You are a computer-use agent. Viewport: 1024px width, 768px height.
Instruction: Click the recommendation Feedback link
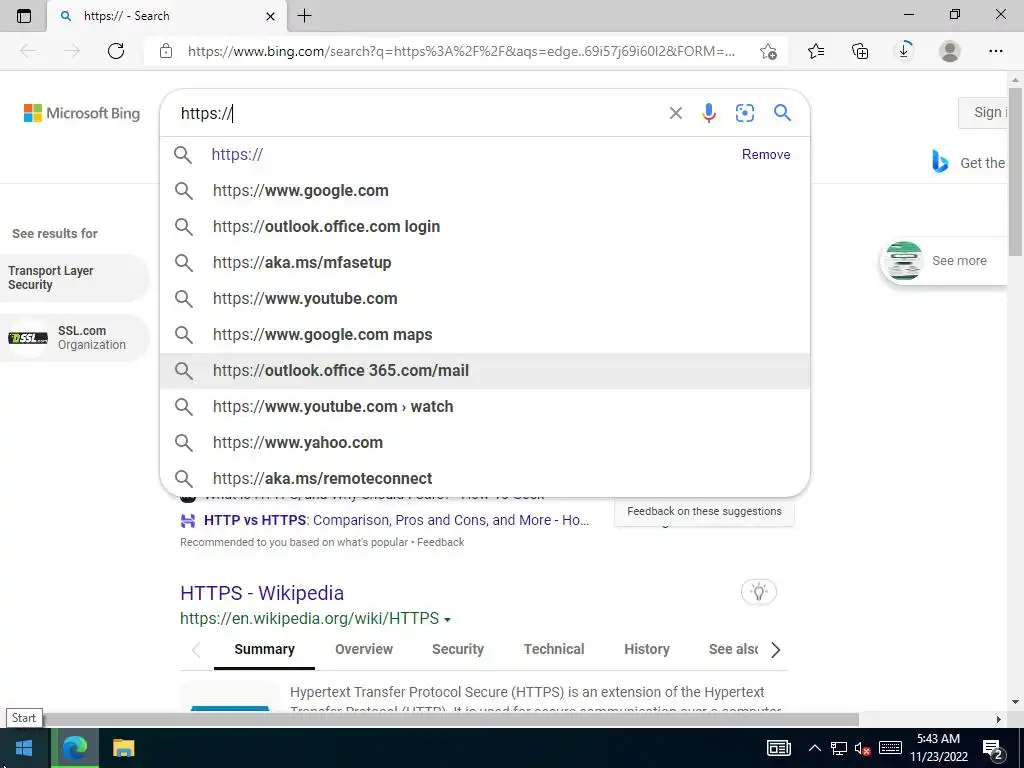click(441, 542)
